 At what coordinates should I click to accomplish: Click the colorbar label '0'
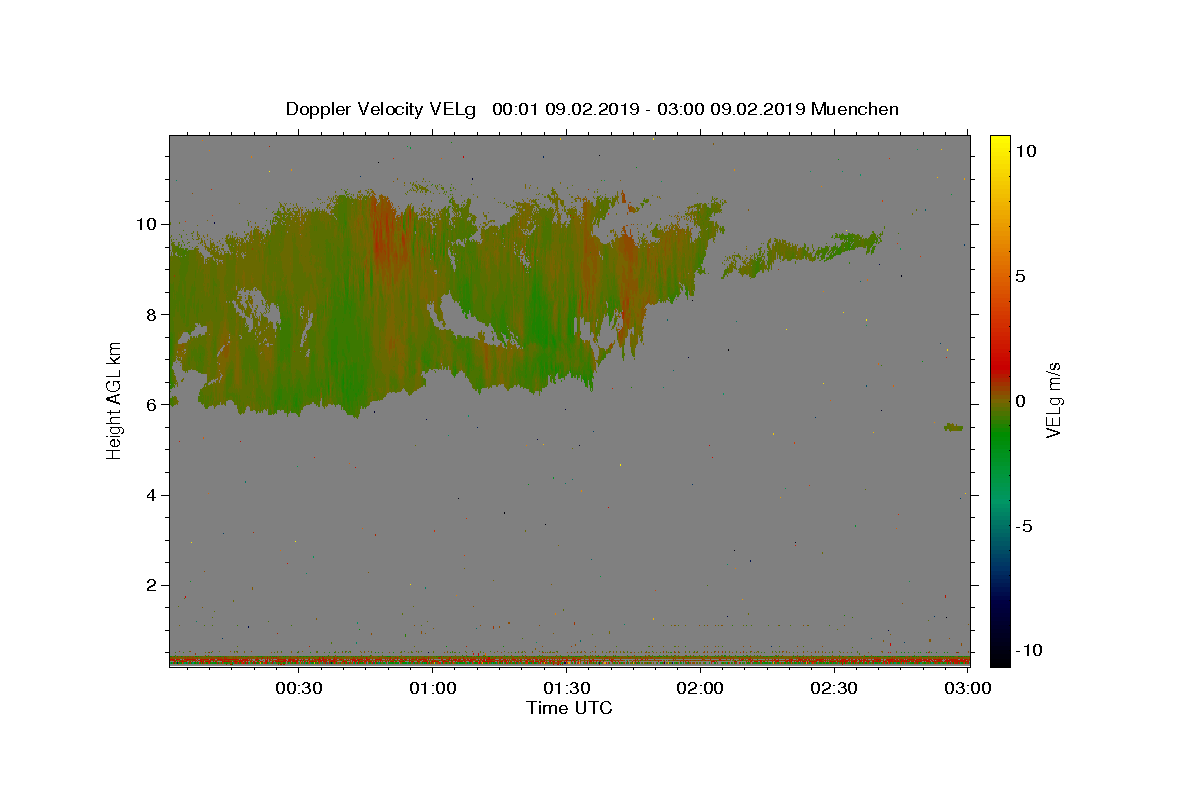(x=1021, y=401)
